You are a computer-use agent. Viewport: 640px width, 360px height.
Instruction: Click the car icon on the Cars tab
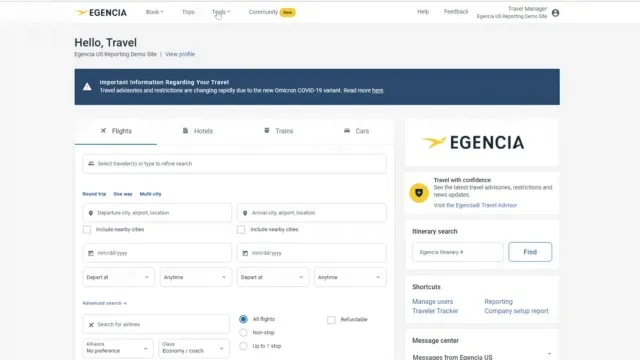(x=347, y=131)
